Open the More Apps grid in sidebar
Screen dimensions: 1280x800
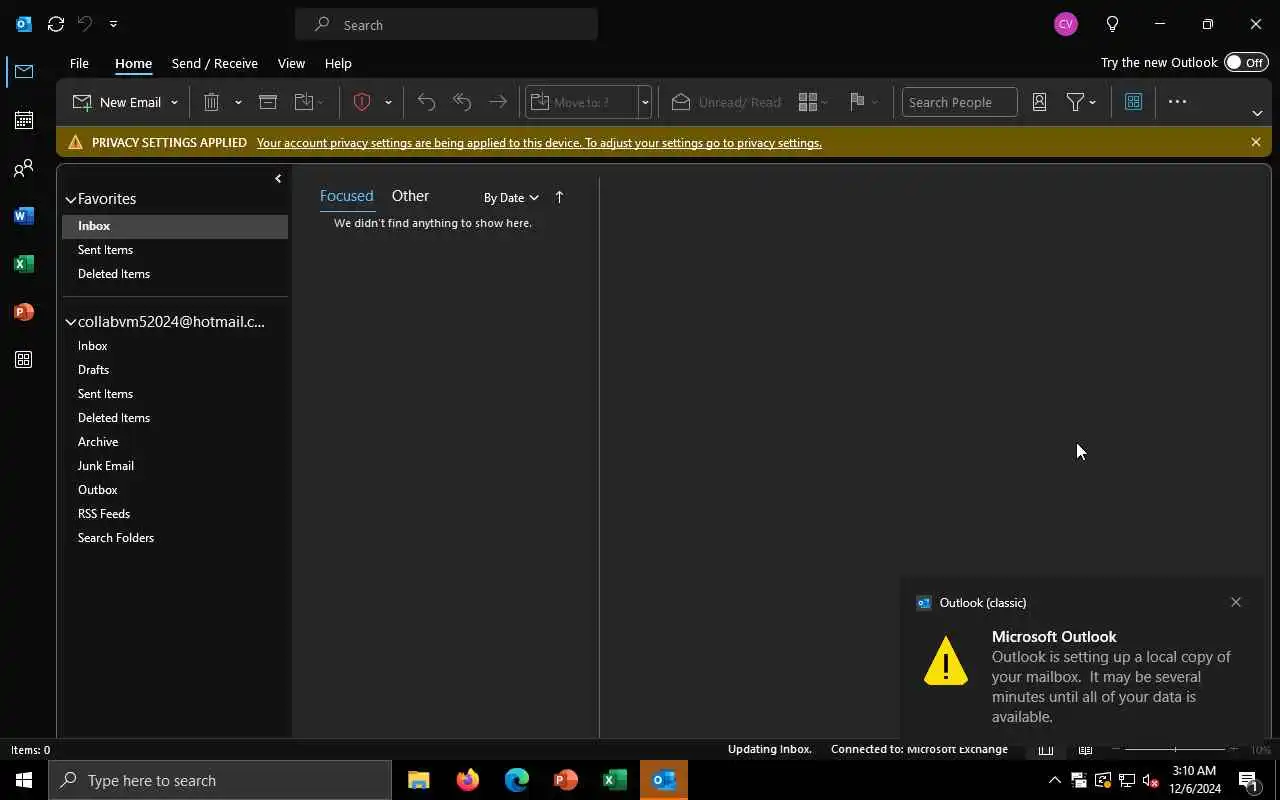coord(24,360)
